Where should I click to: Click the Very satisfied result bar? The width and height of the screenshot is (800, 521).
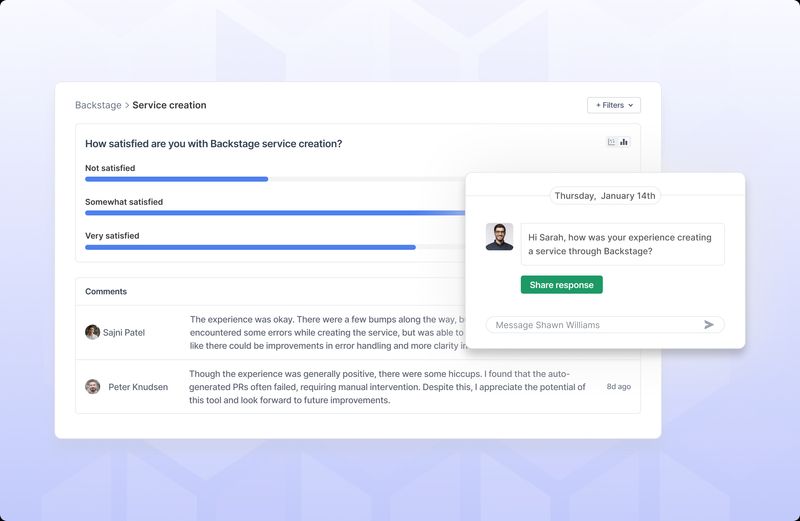point(250,247)
